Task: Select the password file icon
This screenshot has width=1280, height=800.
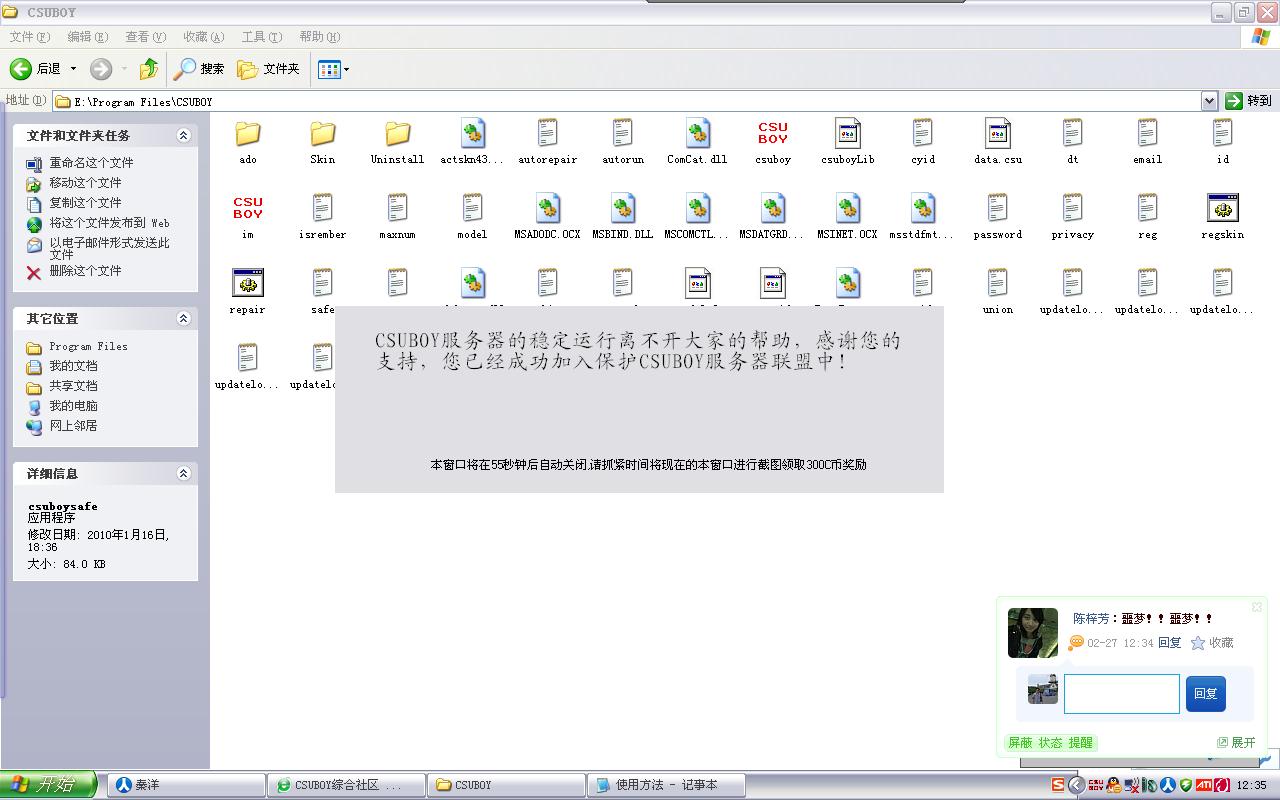Action: [998, 209]
